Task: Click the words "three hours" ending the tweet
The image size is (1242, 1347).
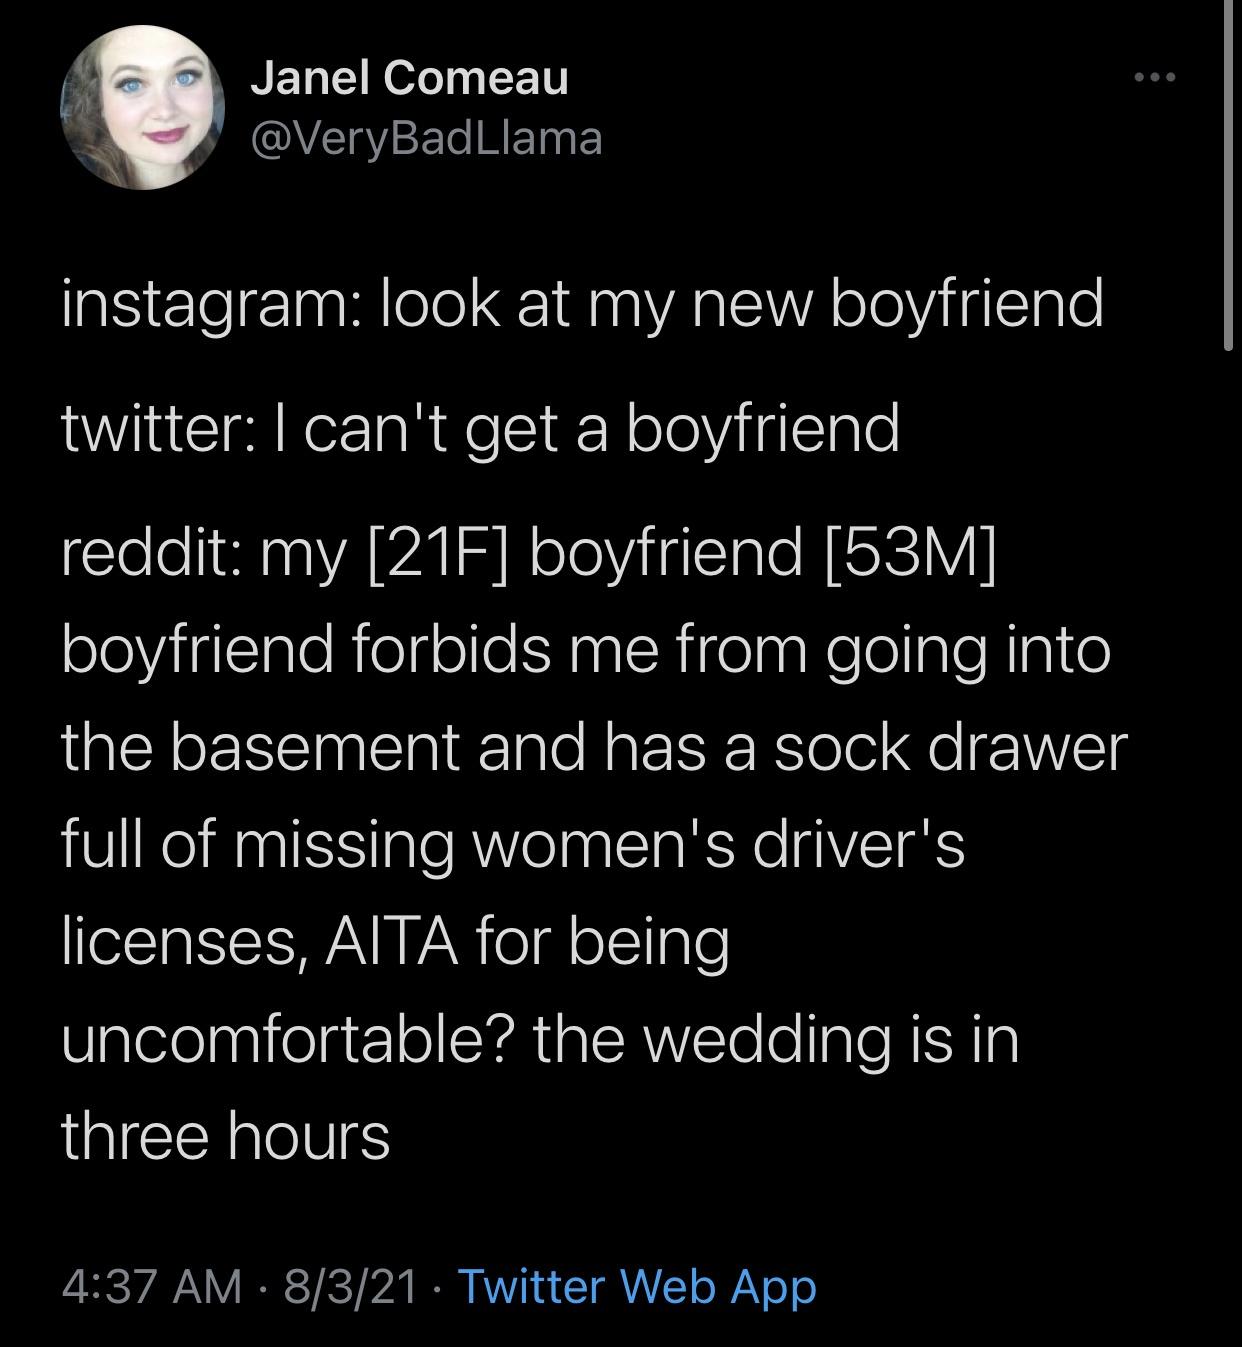Action: tap(226, 1137)
